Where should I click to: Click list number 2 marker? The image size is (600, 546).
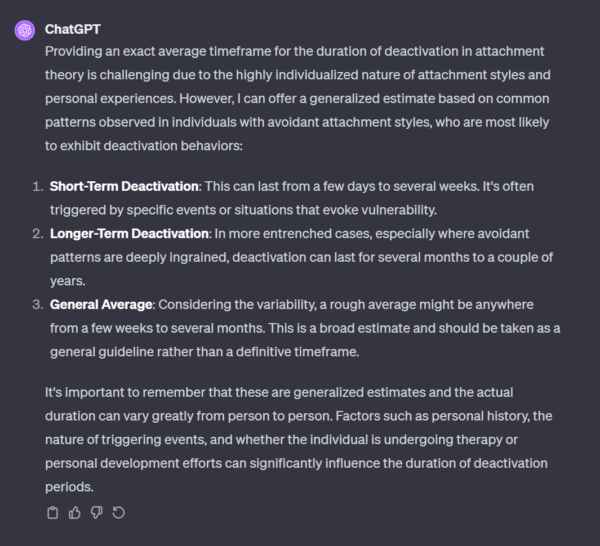38,233
